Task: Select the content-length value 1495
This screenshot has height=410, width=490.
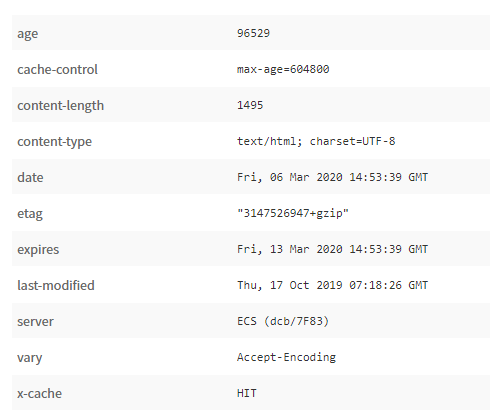Action: [250, 105]
